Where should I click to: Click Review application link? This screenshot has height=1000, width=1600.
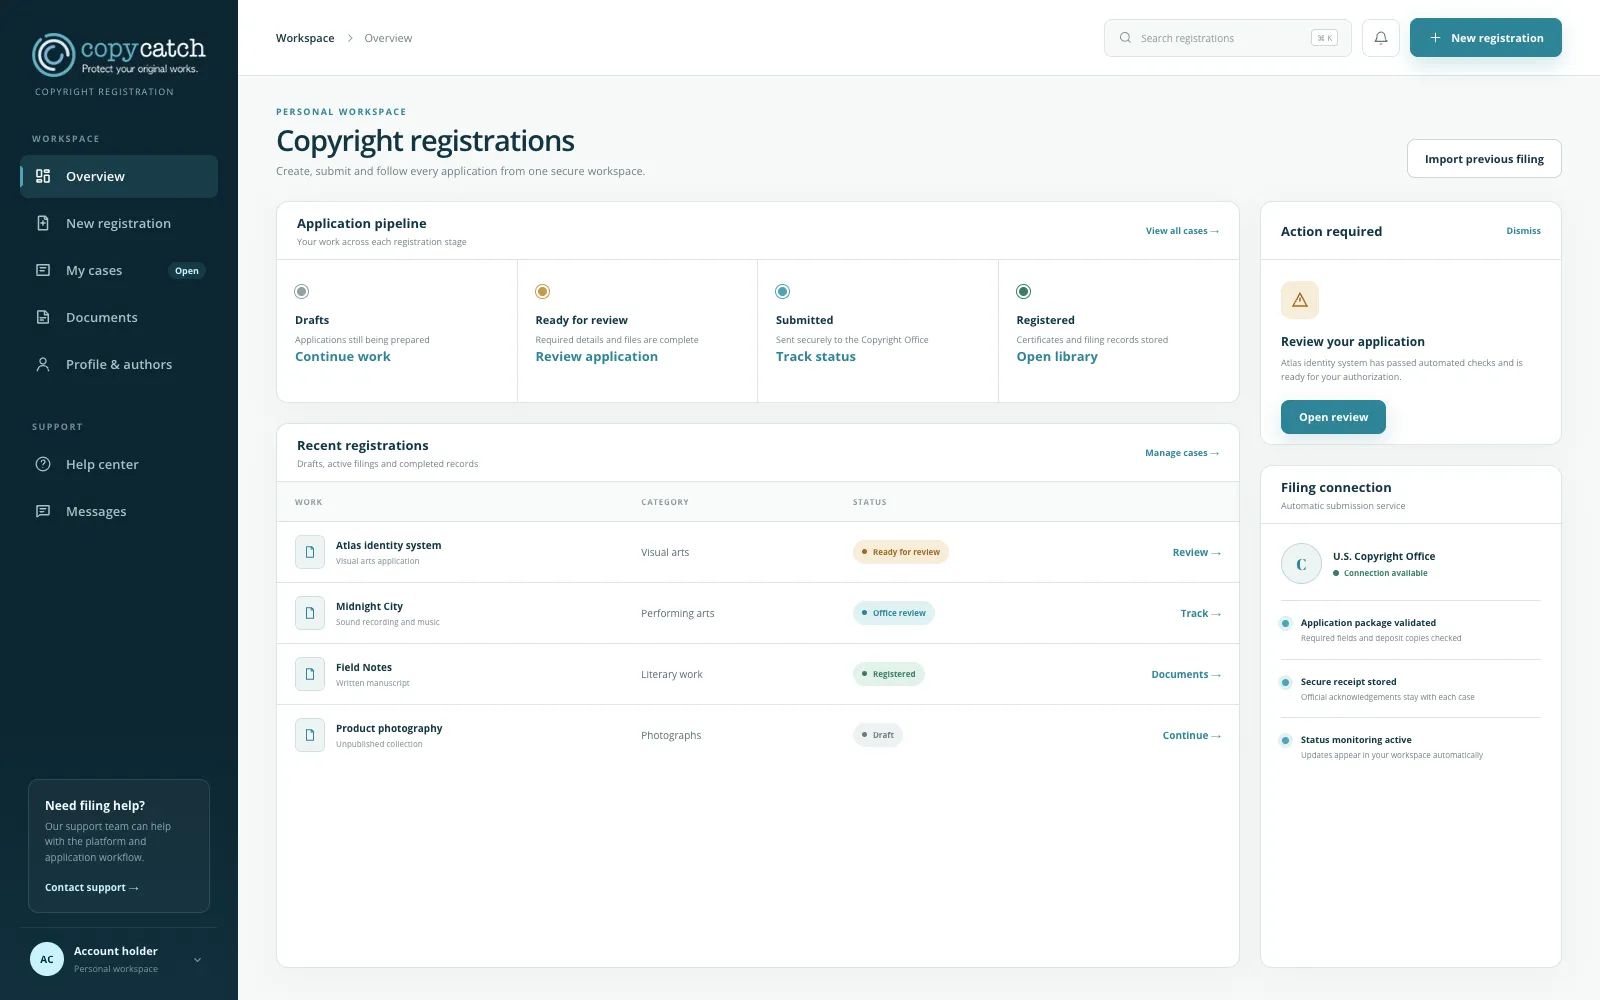point(596,357)
